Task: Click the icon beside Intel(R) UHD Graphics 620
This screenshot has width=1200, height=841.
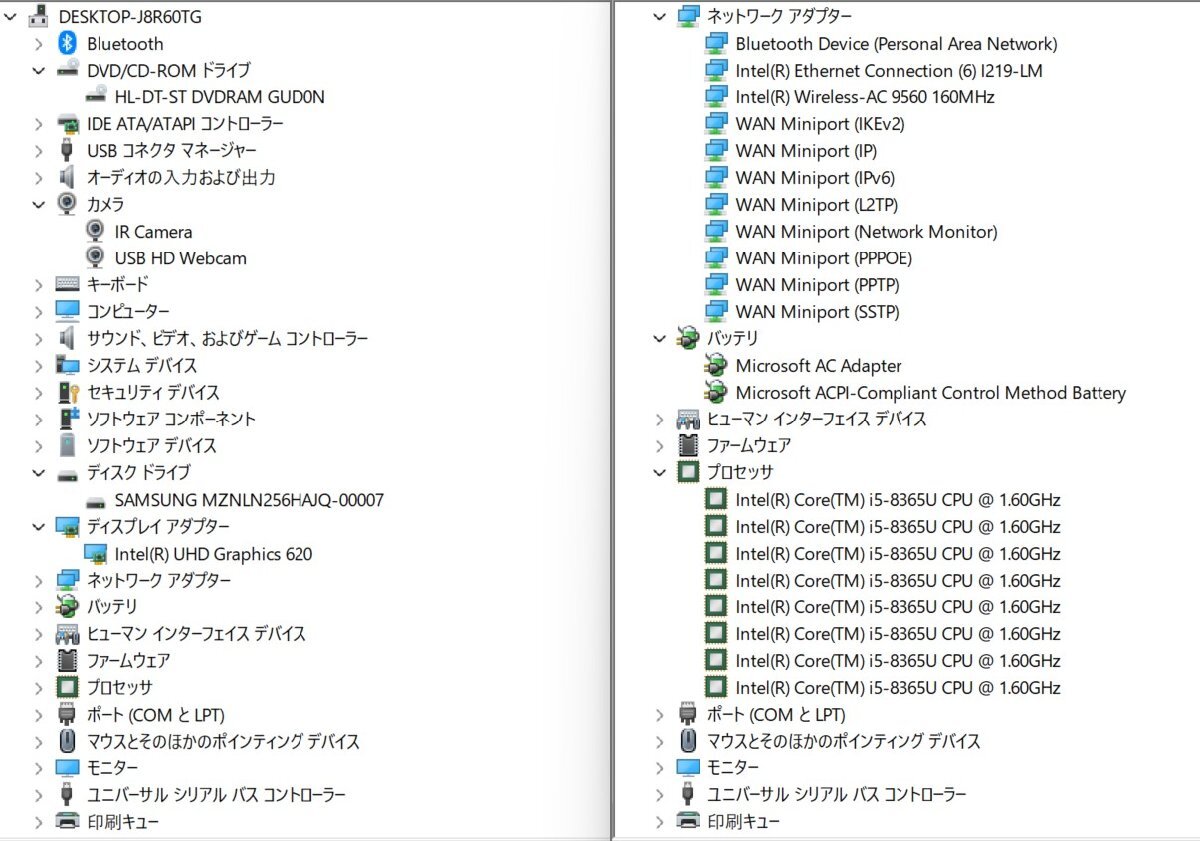Action: point(96,553)
